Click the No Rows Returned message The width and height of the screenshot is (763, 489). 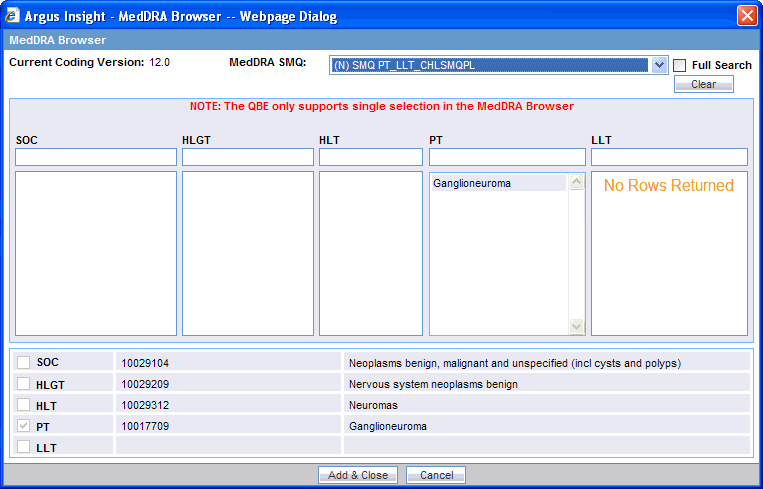(669, 185)
